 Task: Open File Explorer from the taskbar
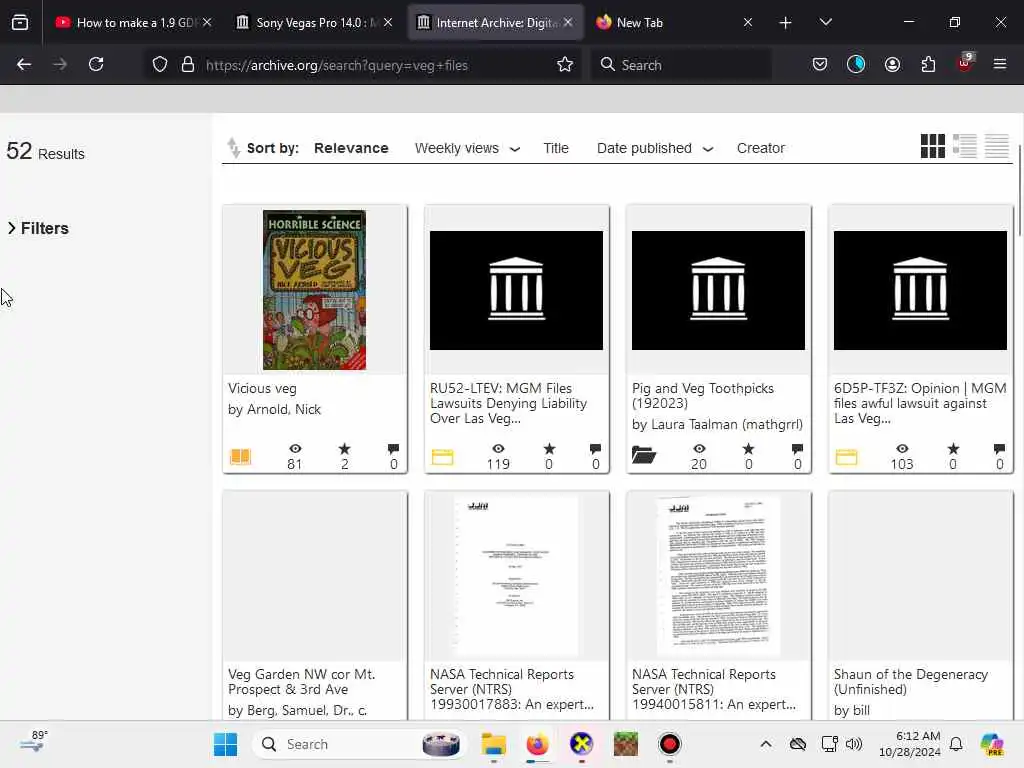click(x=494, y=744)
